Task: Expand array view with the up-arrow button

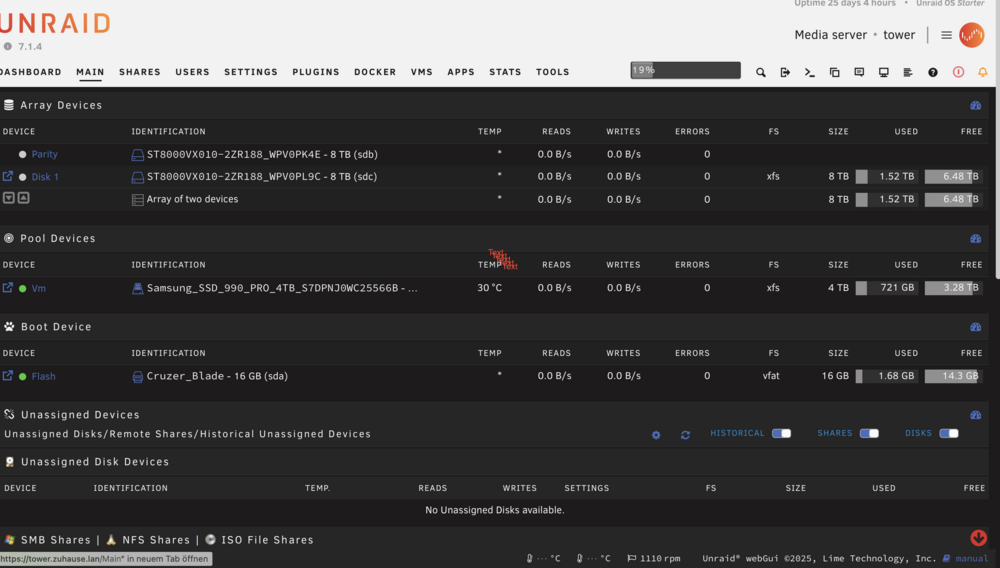Action: click(x=23, y=198)
